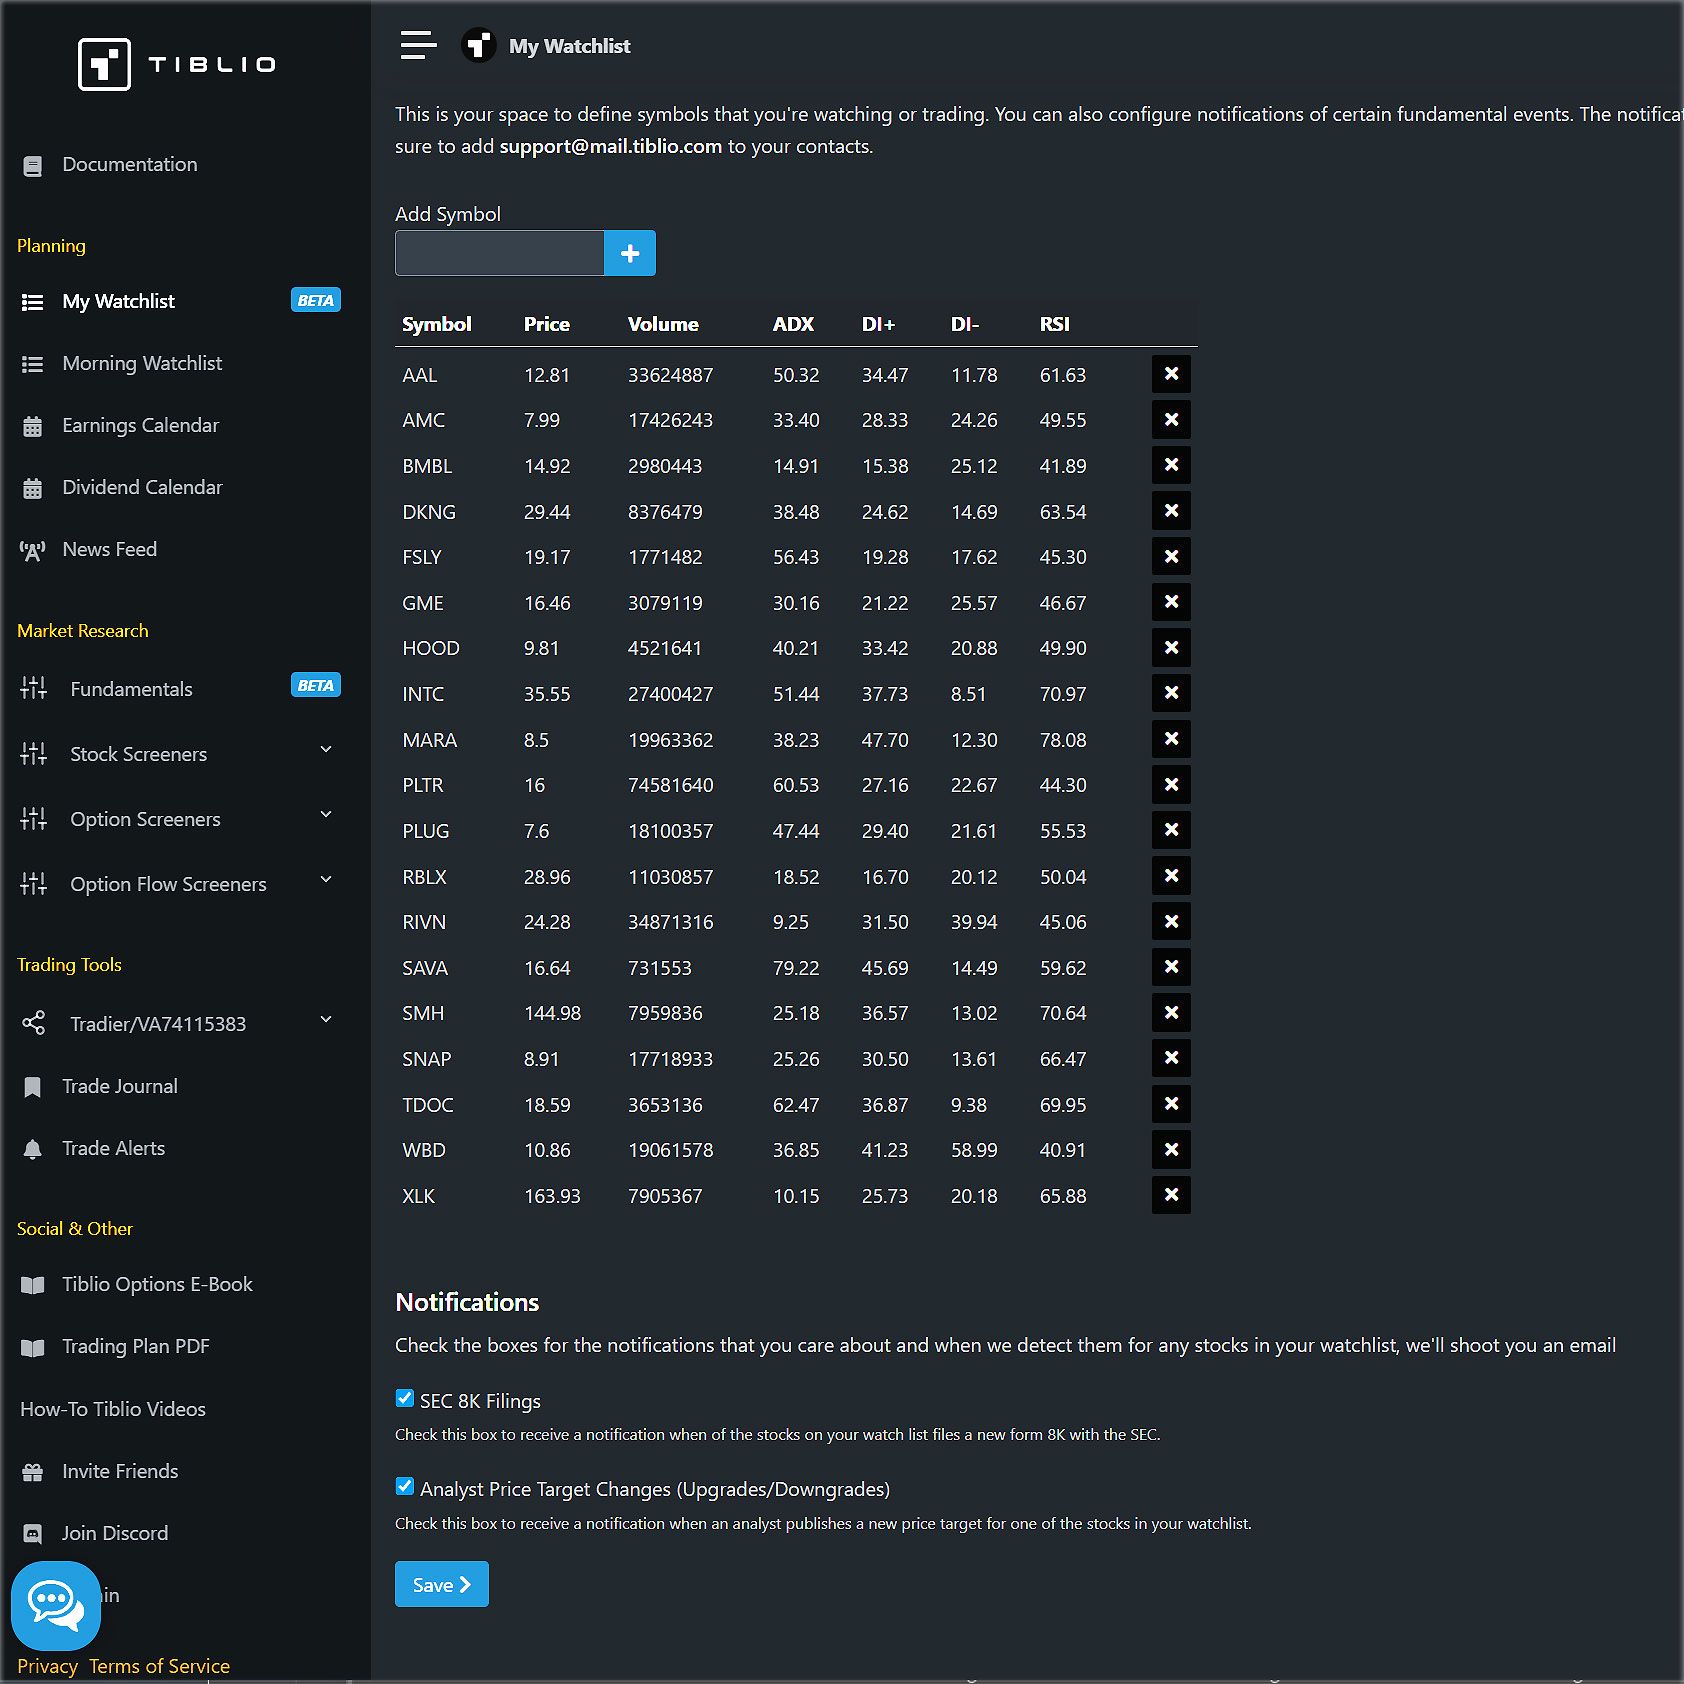Click the plus button to add symbol
The height and width of the screenshot is (1684, 1684).
[x=630, y=254]
